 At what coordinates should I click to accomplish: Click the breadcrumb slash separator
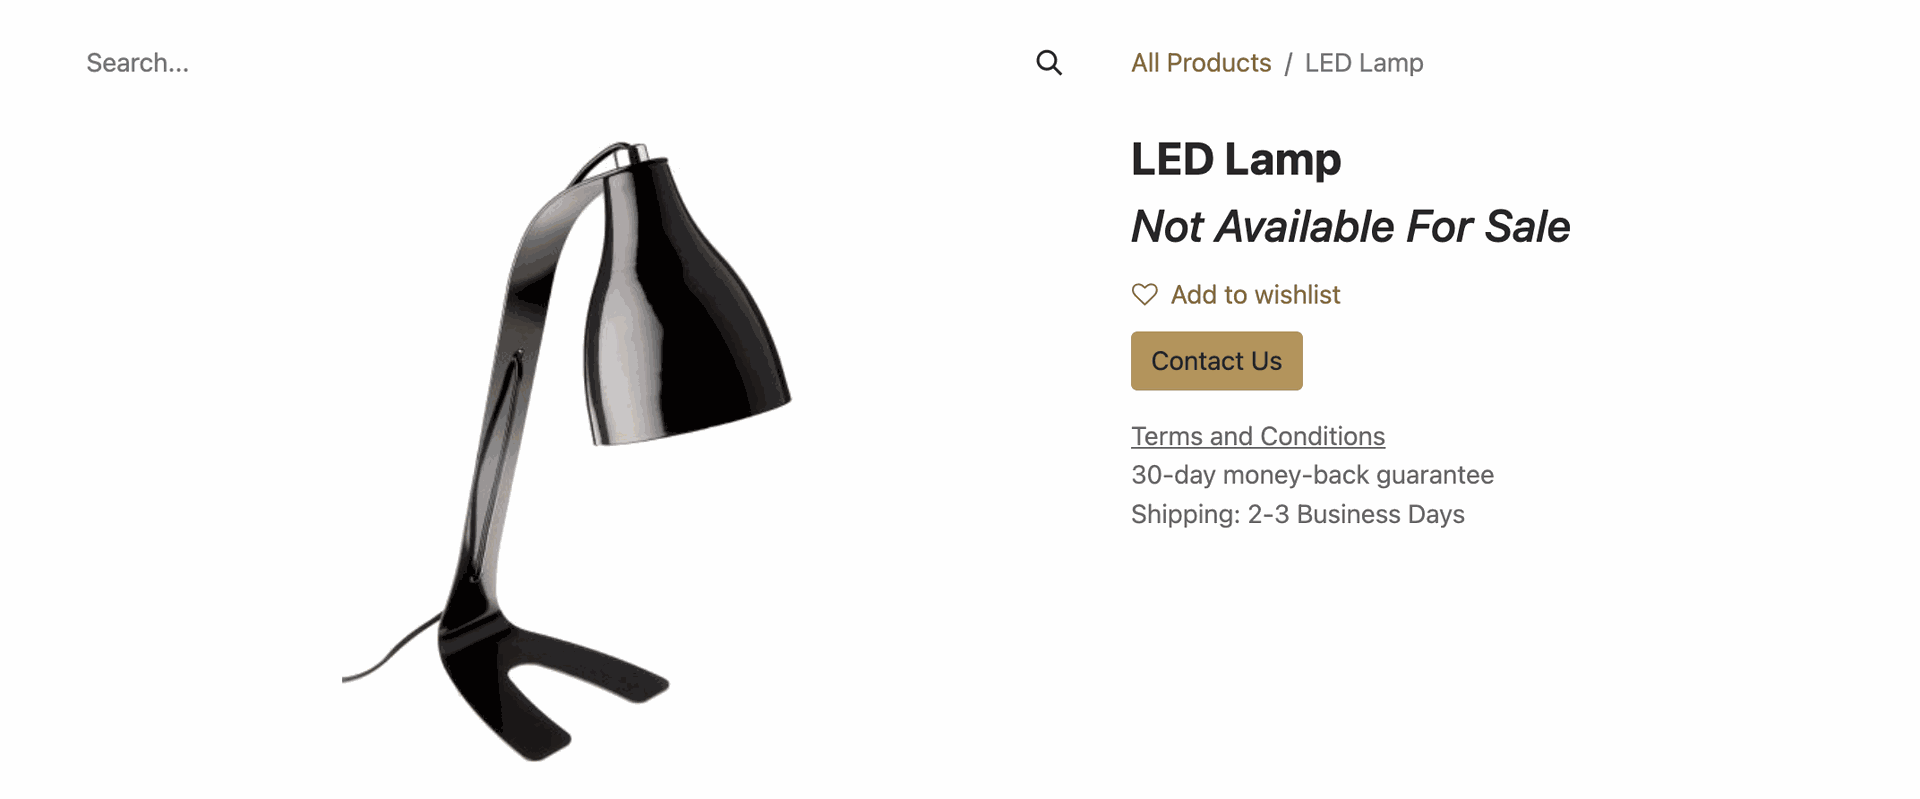pyautogui.click(x=1288, y=64)
